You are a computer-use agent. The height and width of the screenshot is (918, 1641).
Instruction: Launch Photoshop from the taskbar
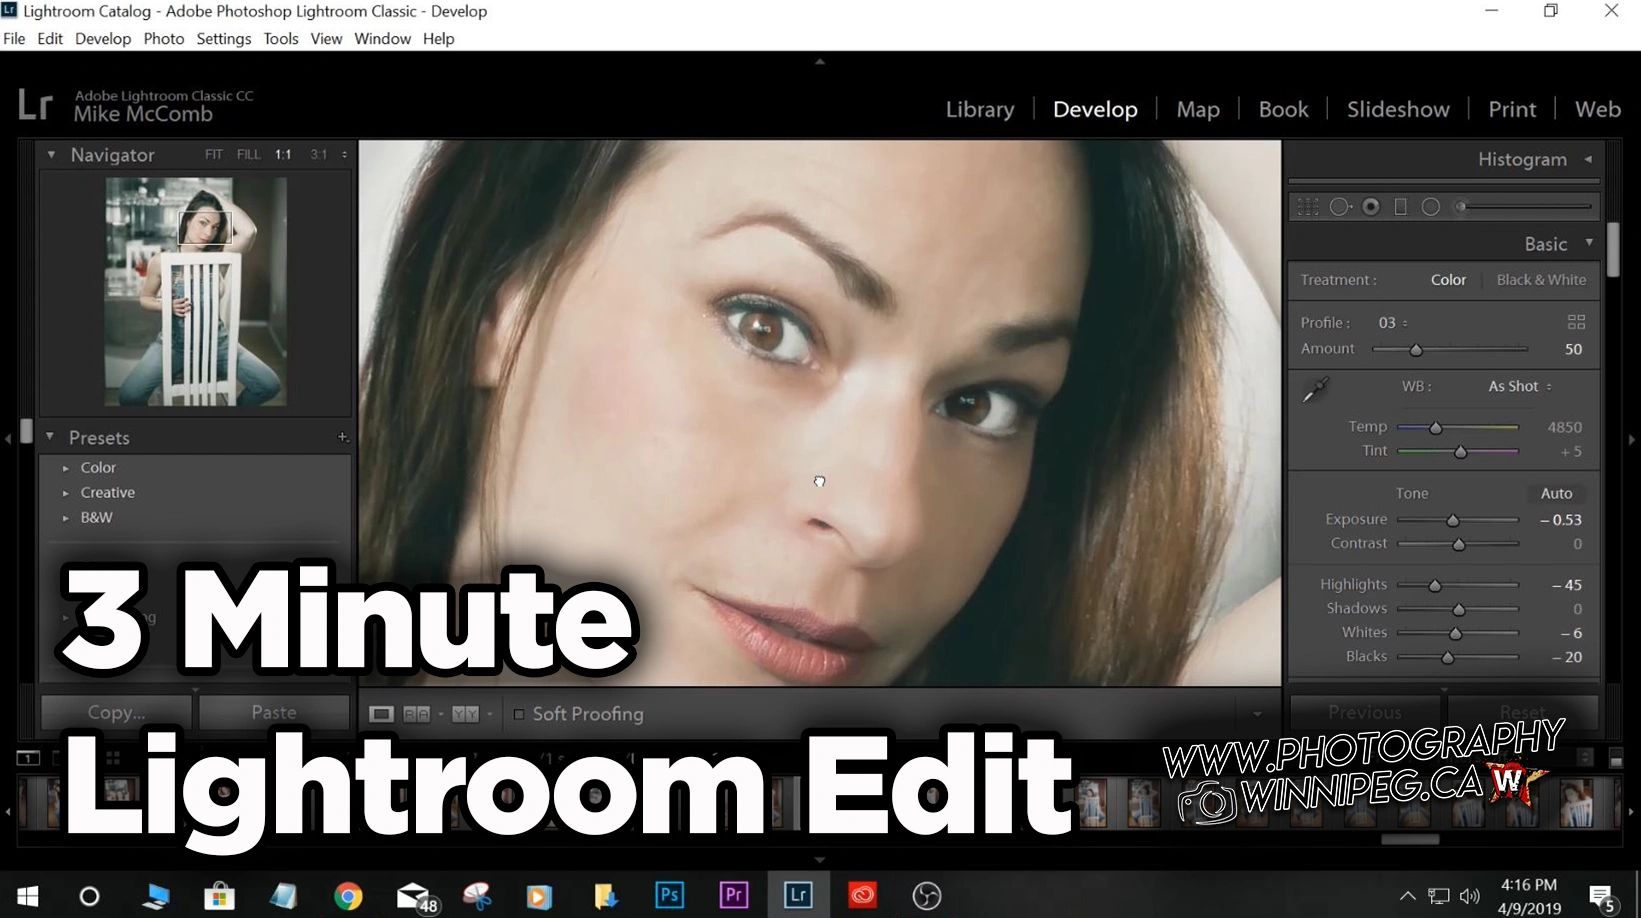[669, 895]
